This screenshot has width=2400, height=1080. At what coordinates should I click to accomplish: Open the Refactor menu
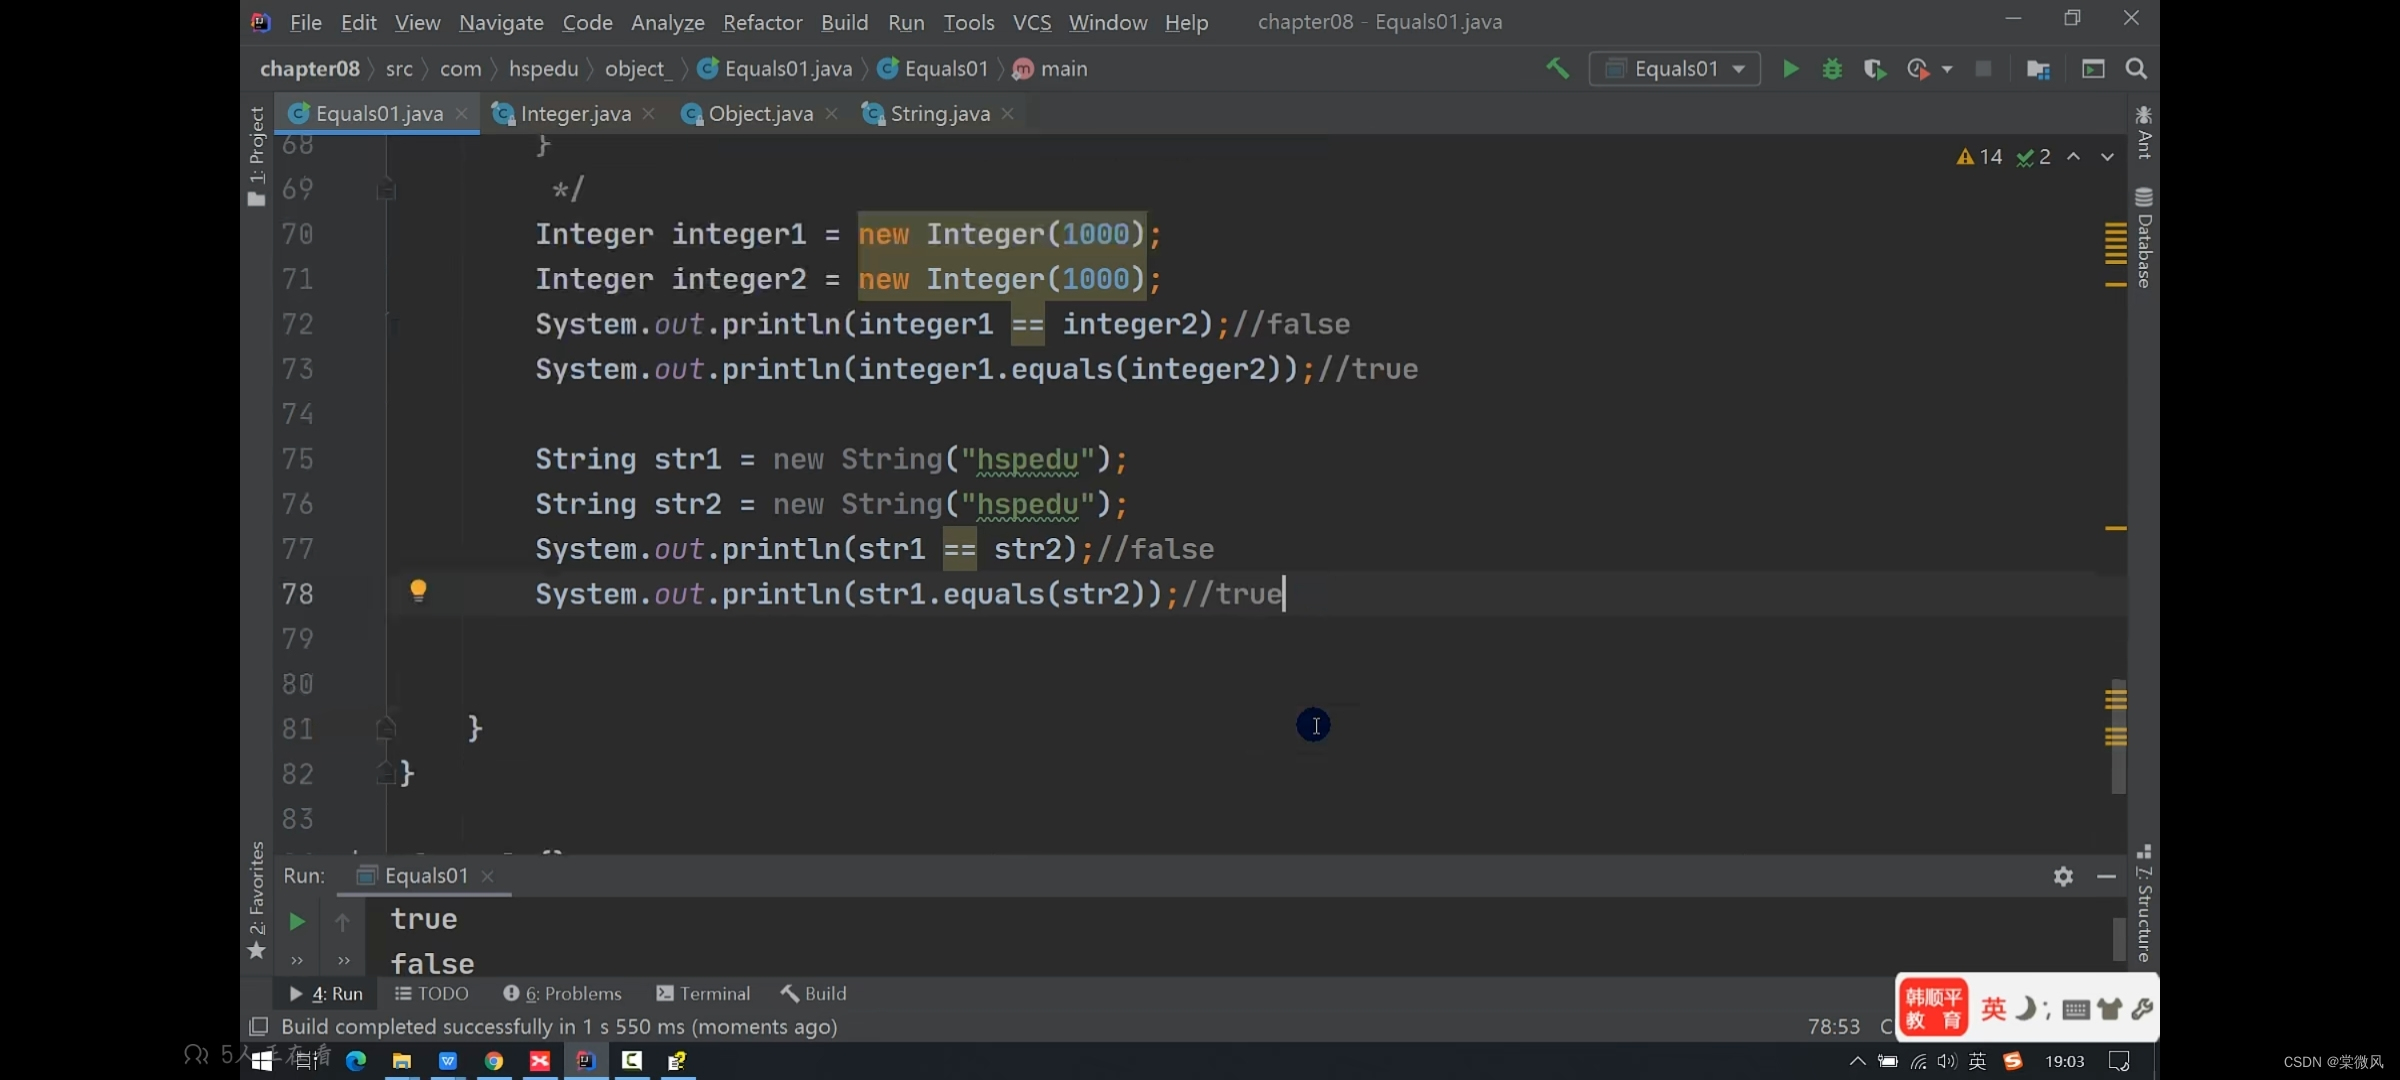click(x=762, y=22)
